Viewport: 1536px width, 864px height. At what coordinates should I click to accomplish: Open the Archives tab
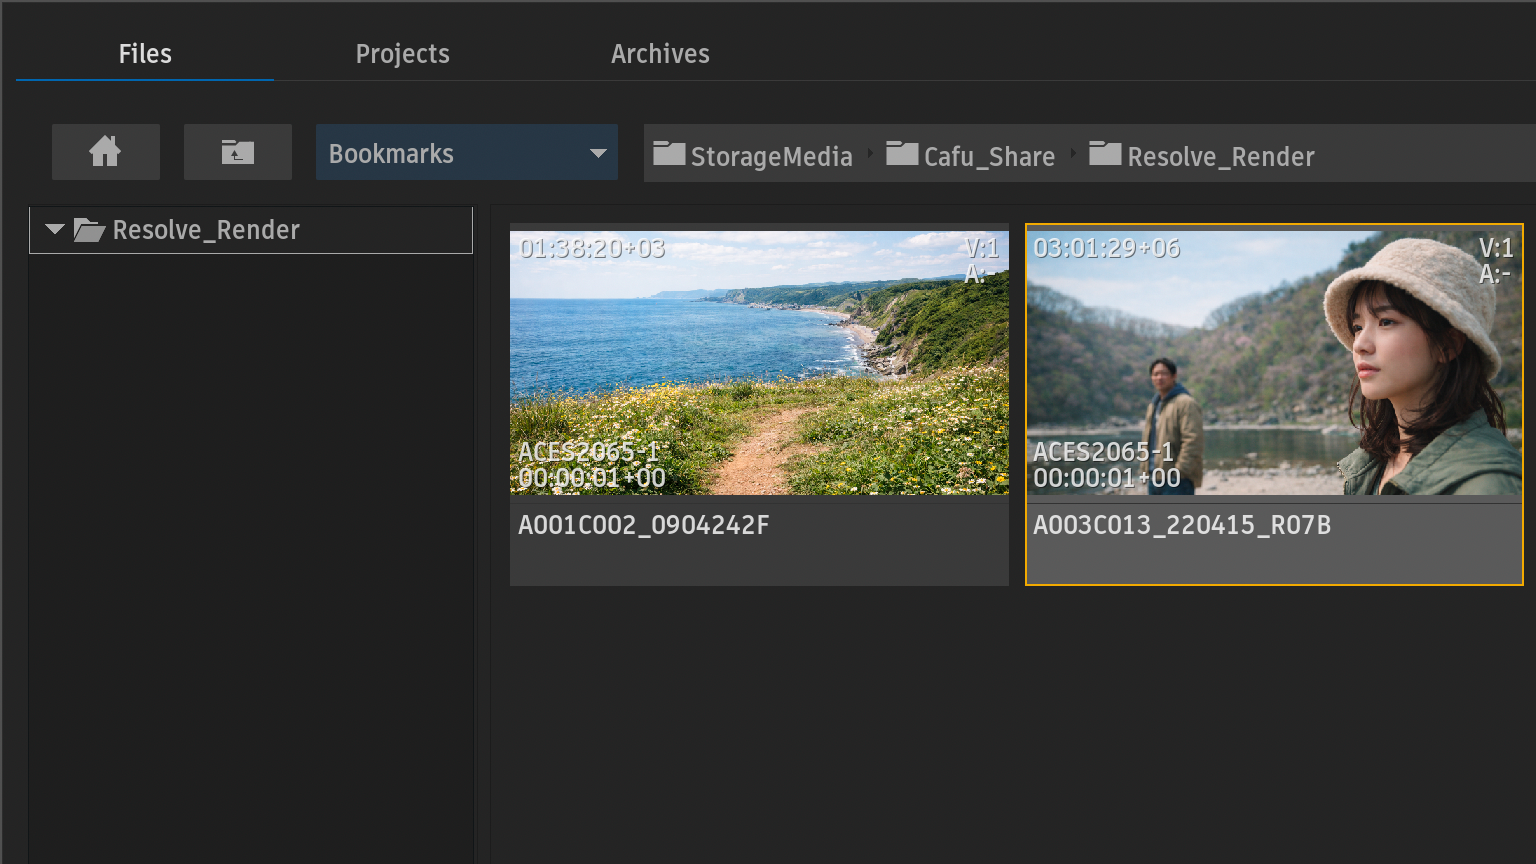660,54
